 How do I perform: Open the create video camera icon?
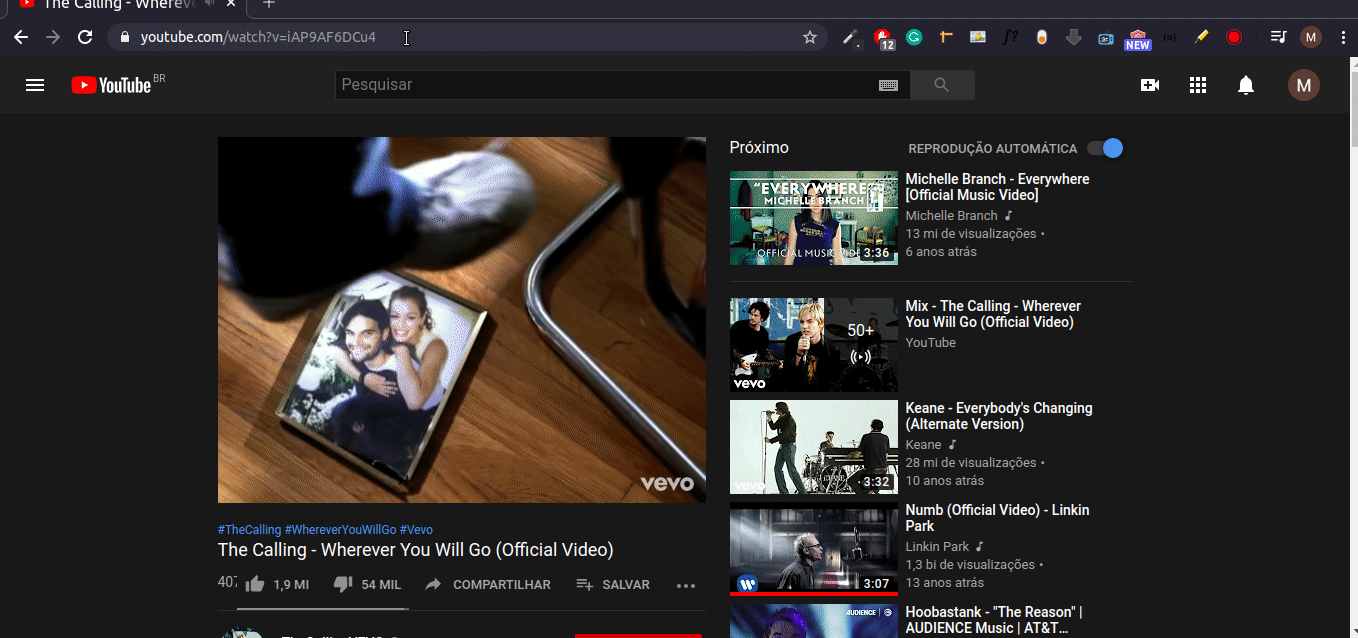[x=1149, y=85]
